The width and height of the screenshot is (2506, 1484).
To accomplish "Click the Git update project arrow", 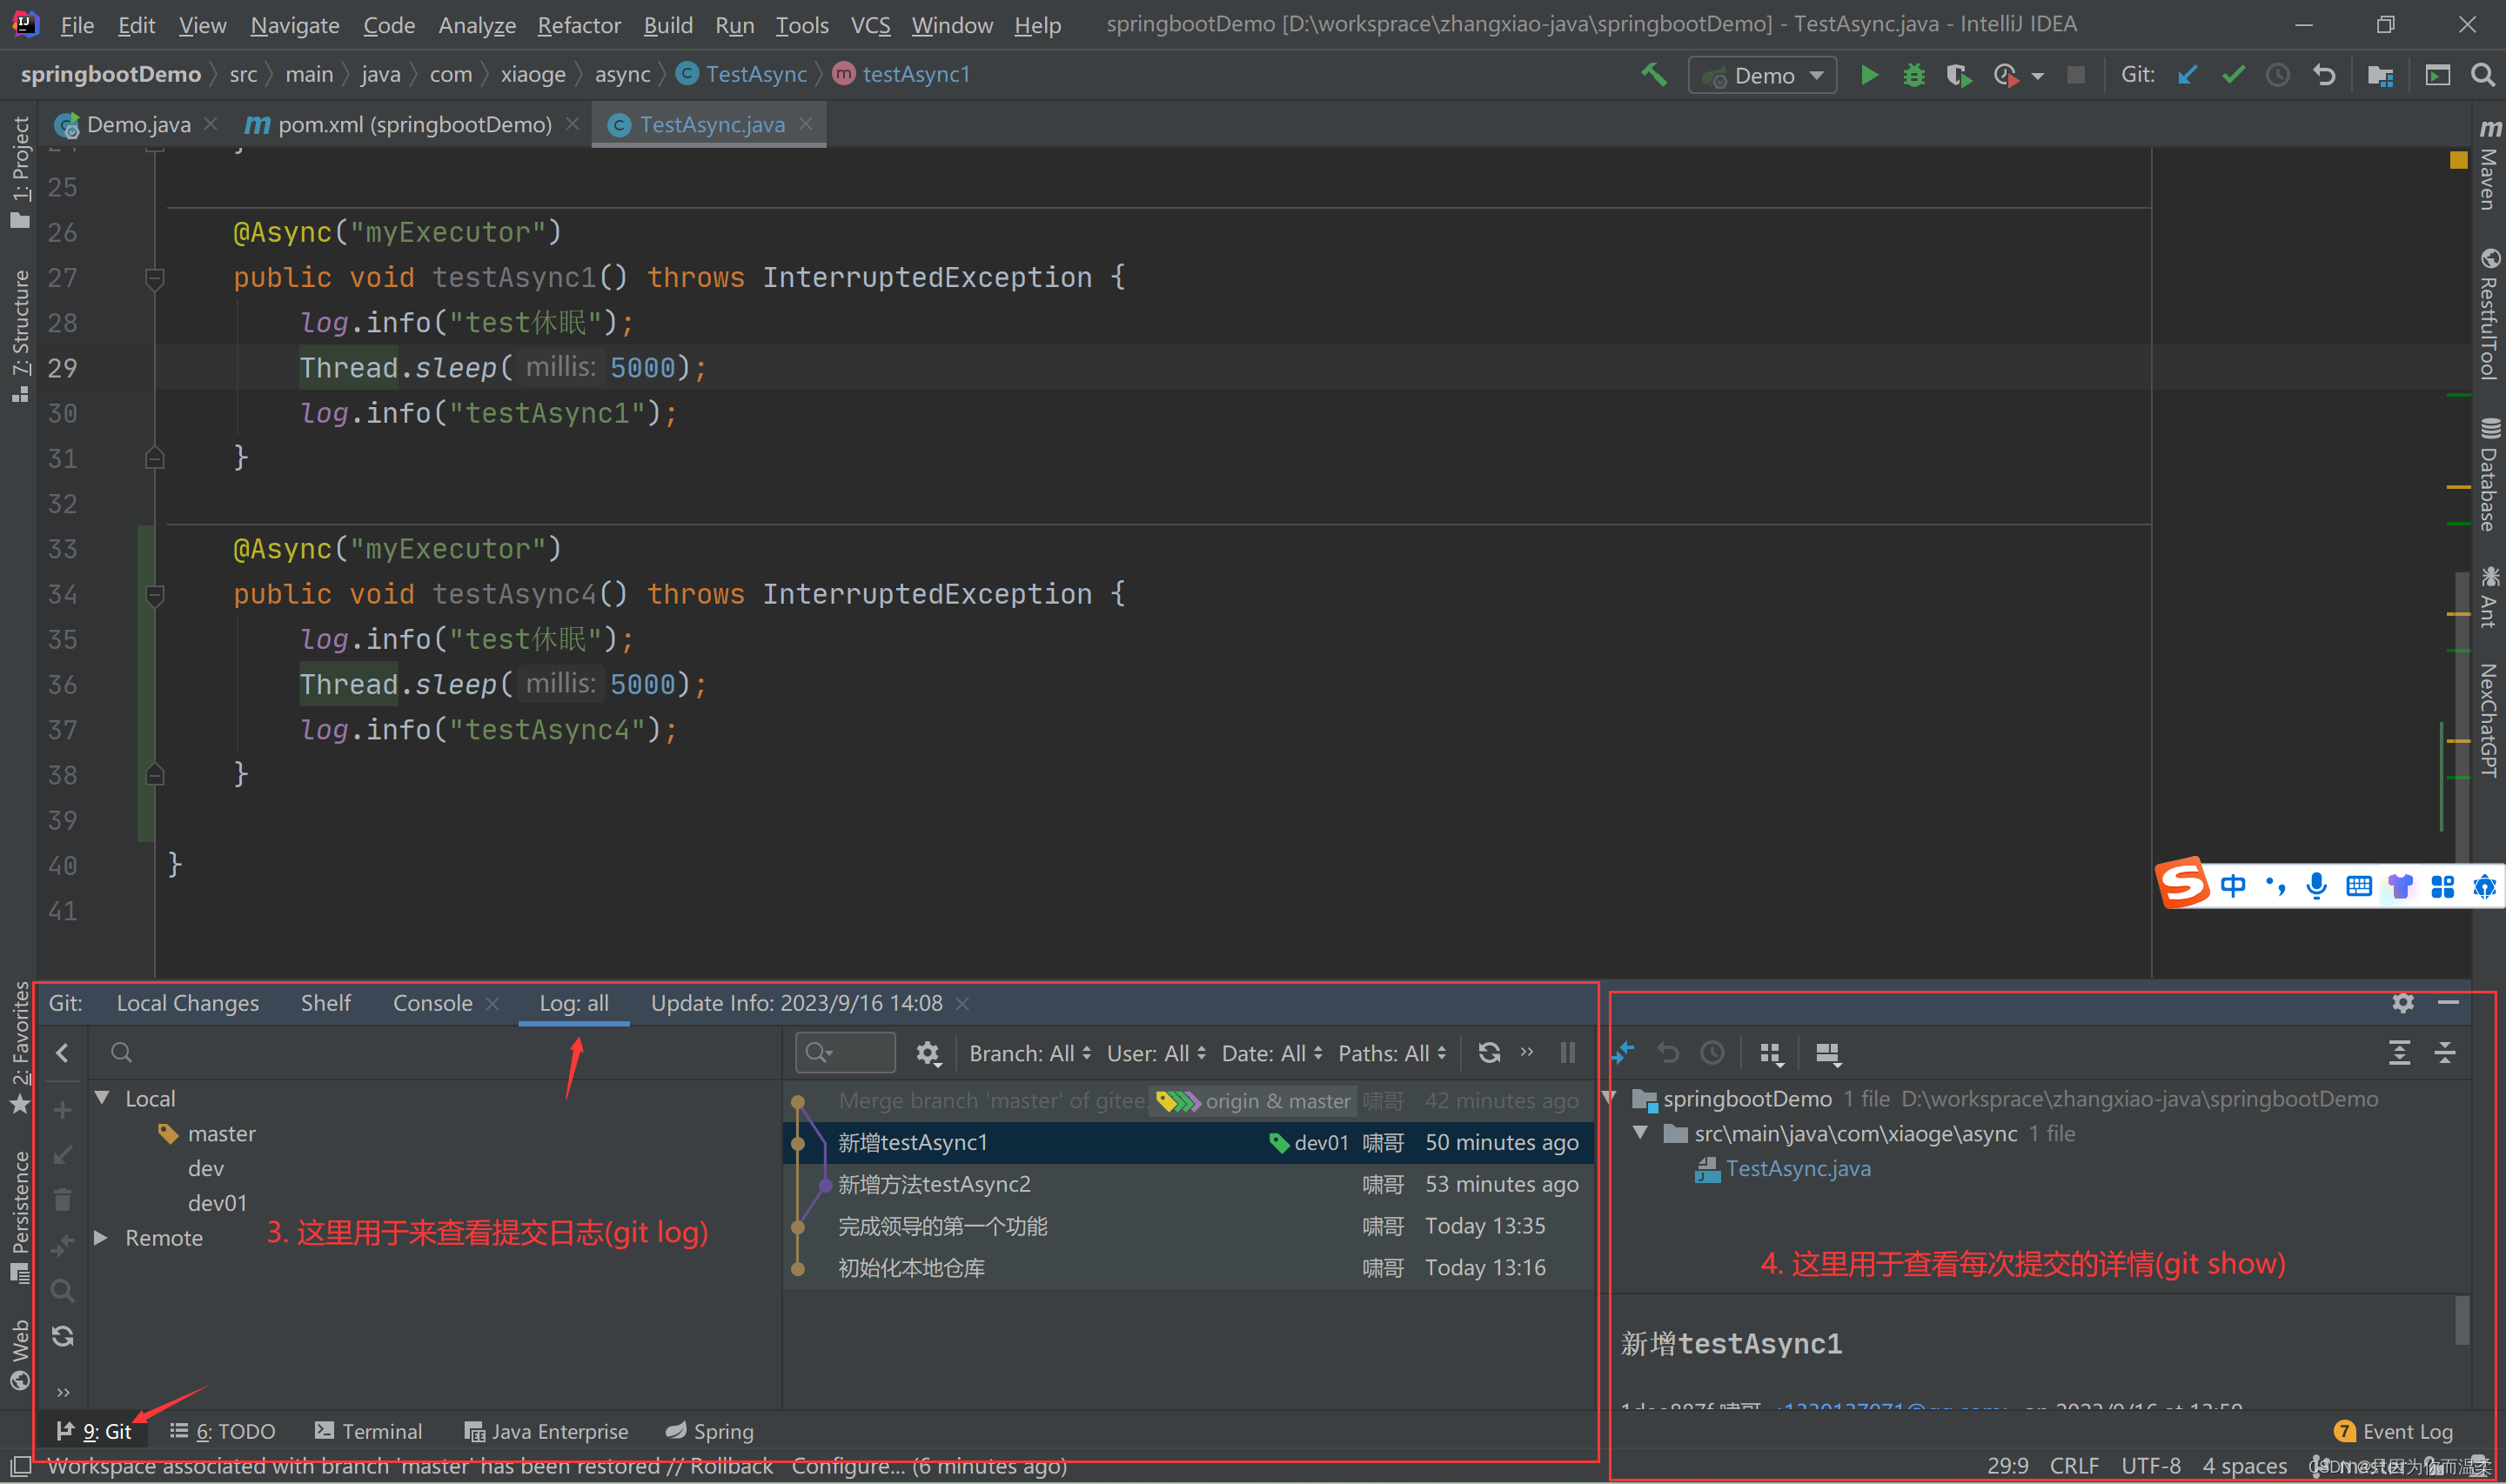I will pos(2187,75).
